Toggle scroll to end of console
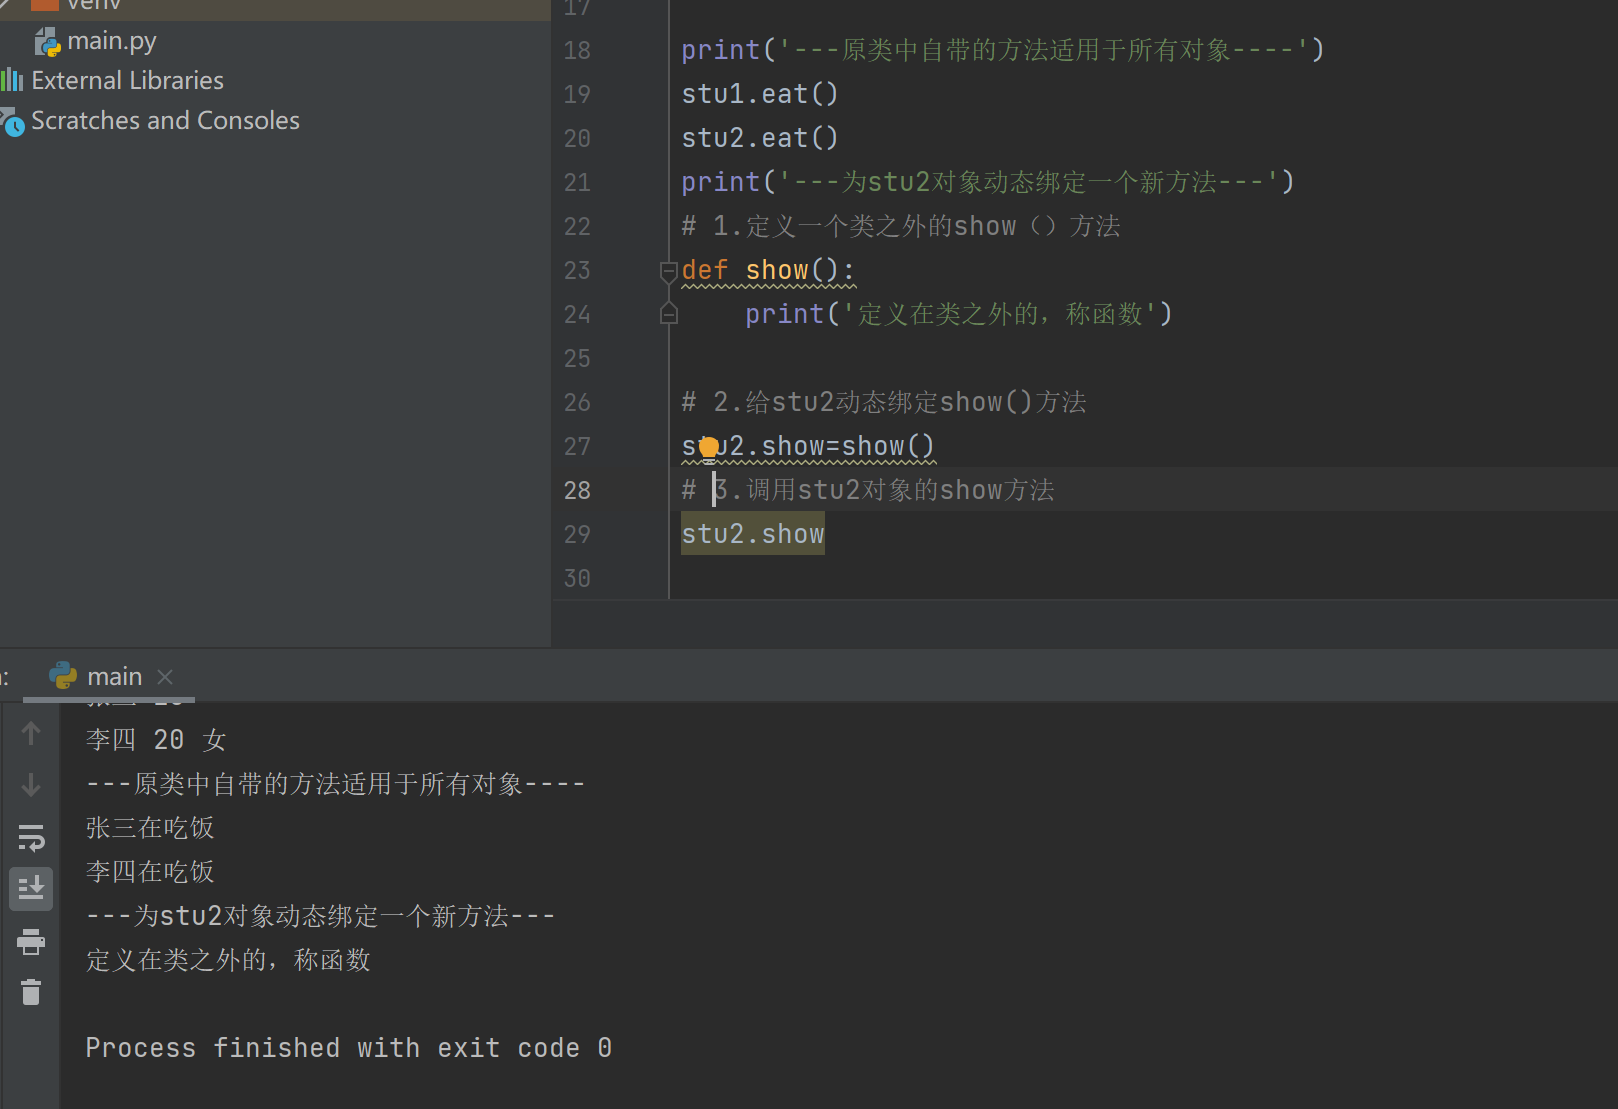 click(31, 888)
